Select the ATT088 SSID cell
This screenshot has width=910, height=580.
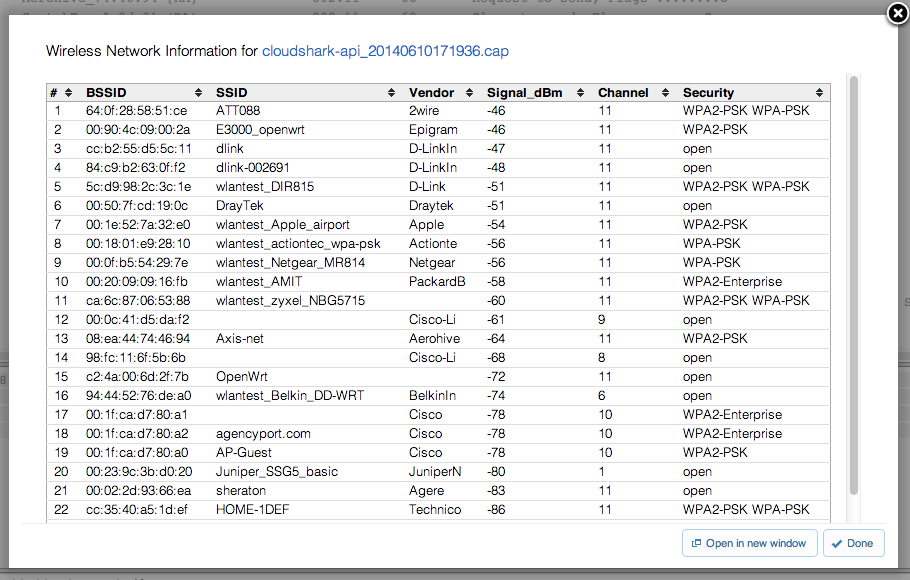(238, 110)
